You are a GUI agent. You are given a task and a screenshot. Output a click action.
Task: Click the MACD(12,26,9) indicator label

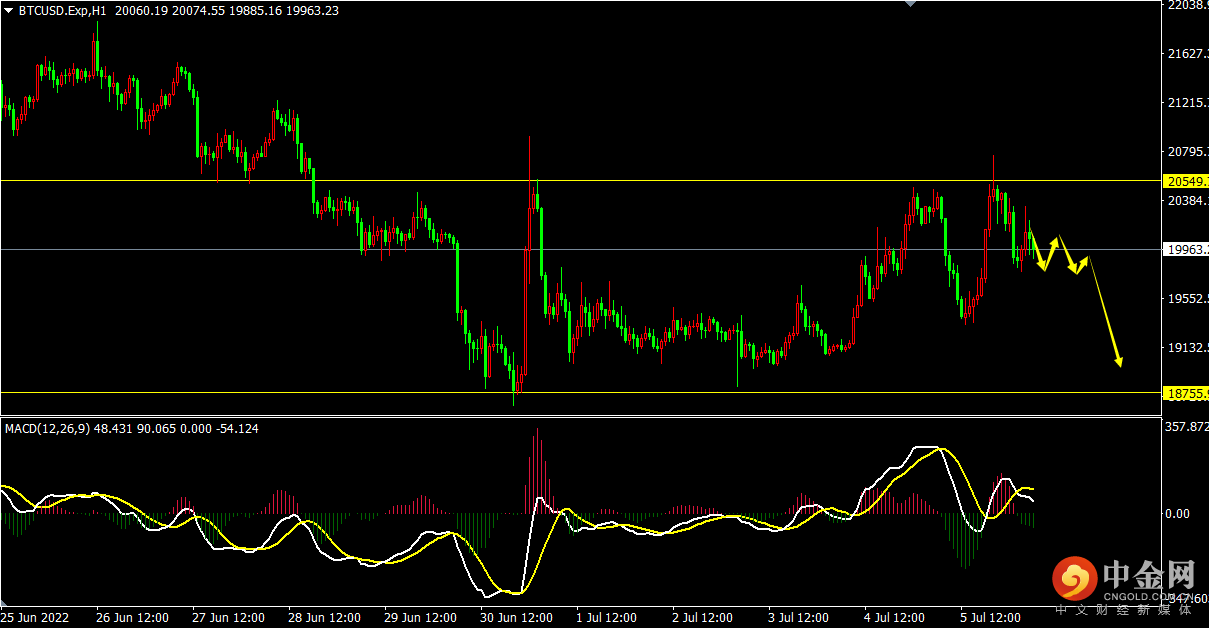point(48,428)
